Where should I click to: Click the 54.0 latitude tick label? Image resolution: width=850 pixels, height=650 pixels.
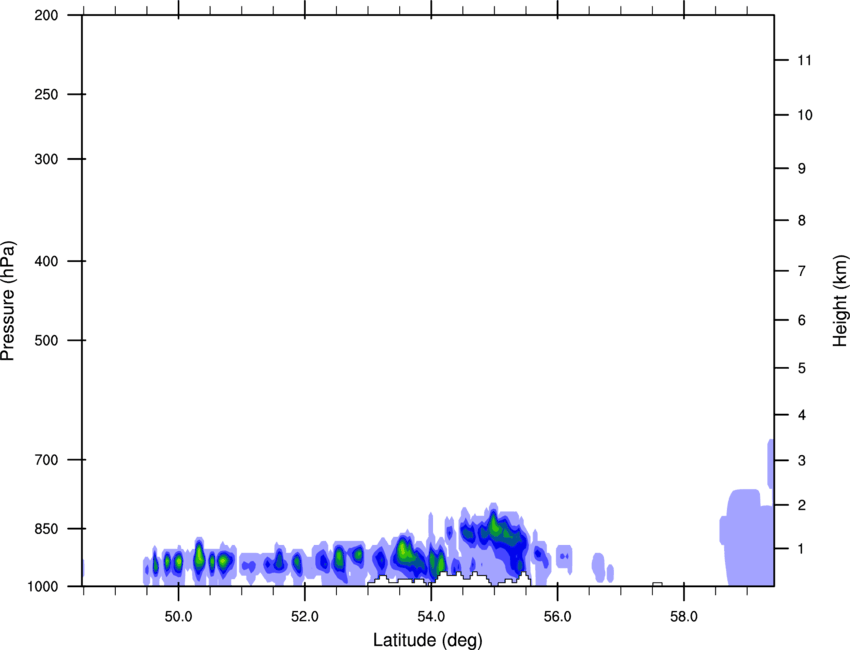tap(431, 617)
